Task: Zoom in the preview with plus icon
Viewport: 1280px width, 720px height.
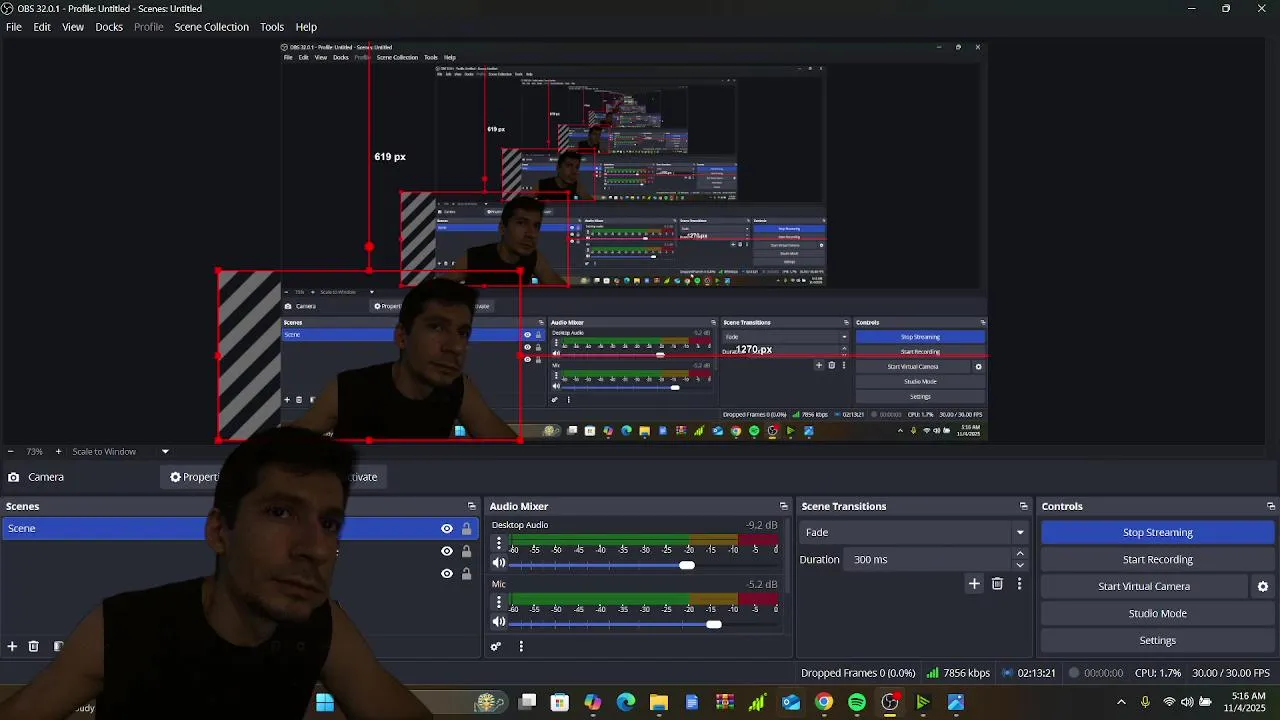Action: (58, 452)
